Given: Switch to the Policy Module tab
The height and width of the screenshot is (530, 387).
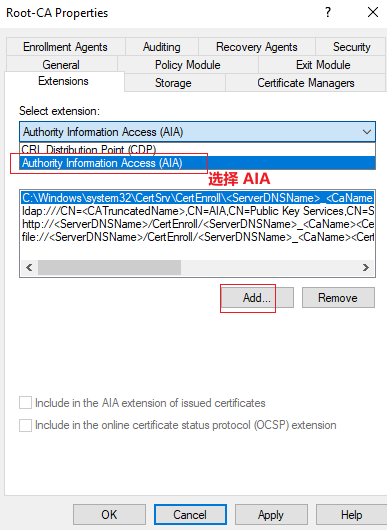Looking at the screenshot, I should [188, 65].
